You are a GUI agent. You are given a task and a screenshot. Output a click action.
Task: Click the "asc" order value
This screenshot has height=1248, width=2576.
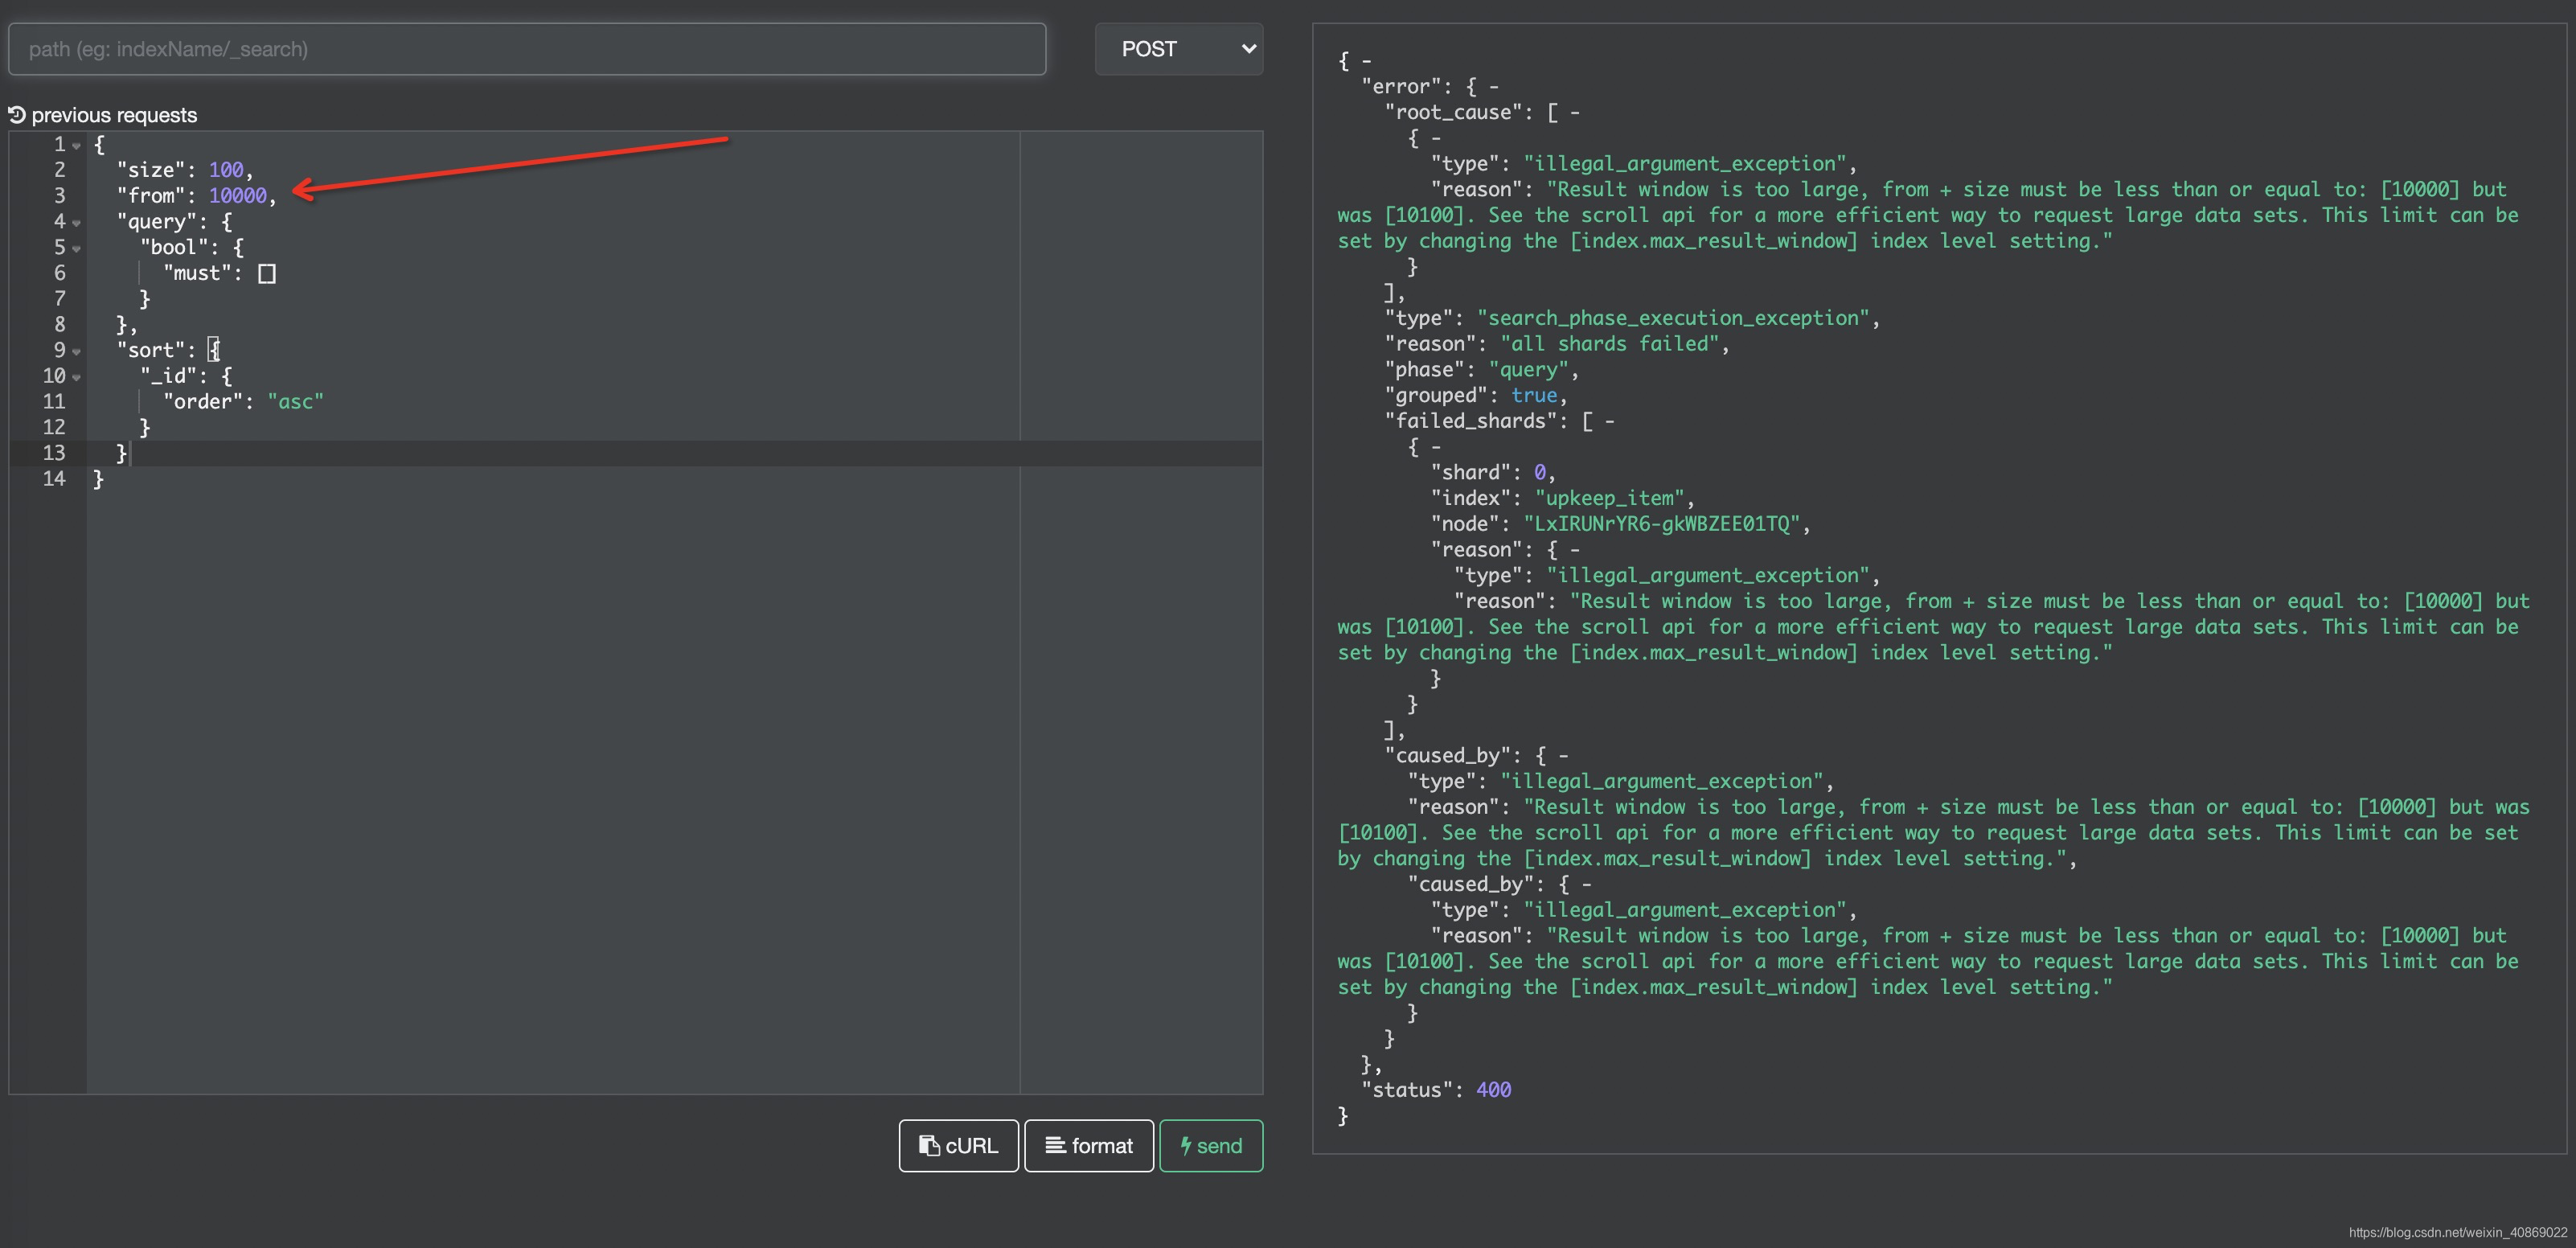pos(296,402)
